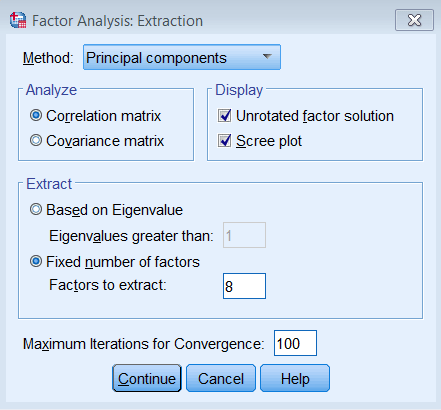Image resolution: width=441 pixels, height=410 pixels.
Task: Click the Cancel button
Action: pyautogui.click(x=221, y=378)
